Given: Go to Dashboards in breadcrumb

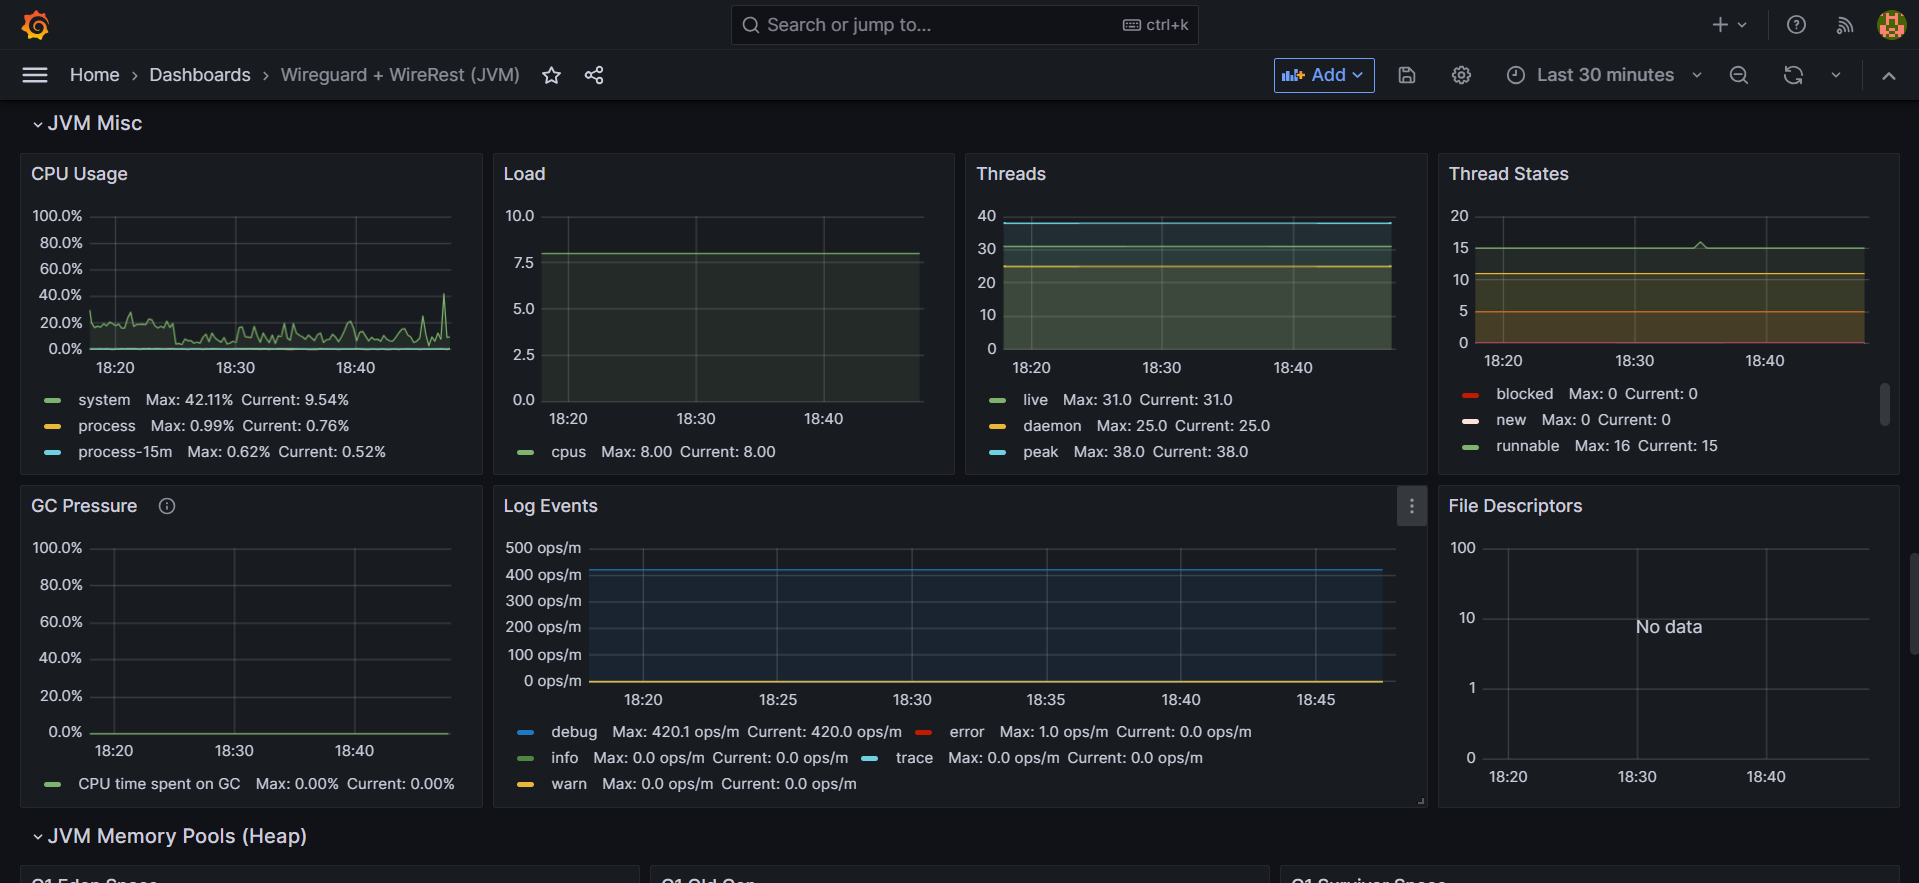Looking at the screenshot, I should [x=200, y=75].
